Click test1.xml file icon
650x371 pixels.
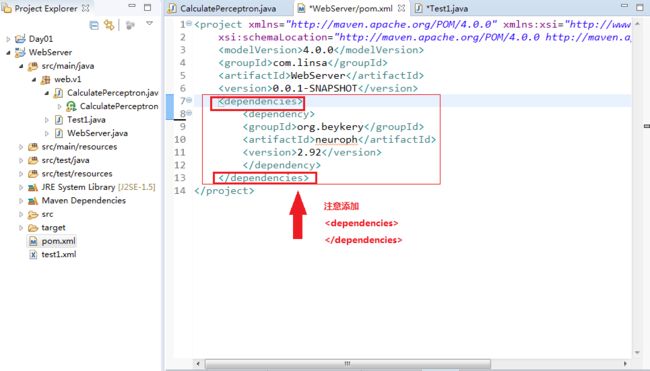click(33, 255)
